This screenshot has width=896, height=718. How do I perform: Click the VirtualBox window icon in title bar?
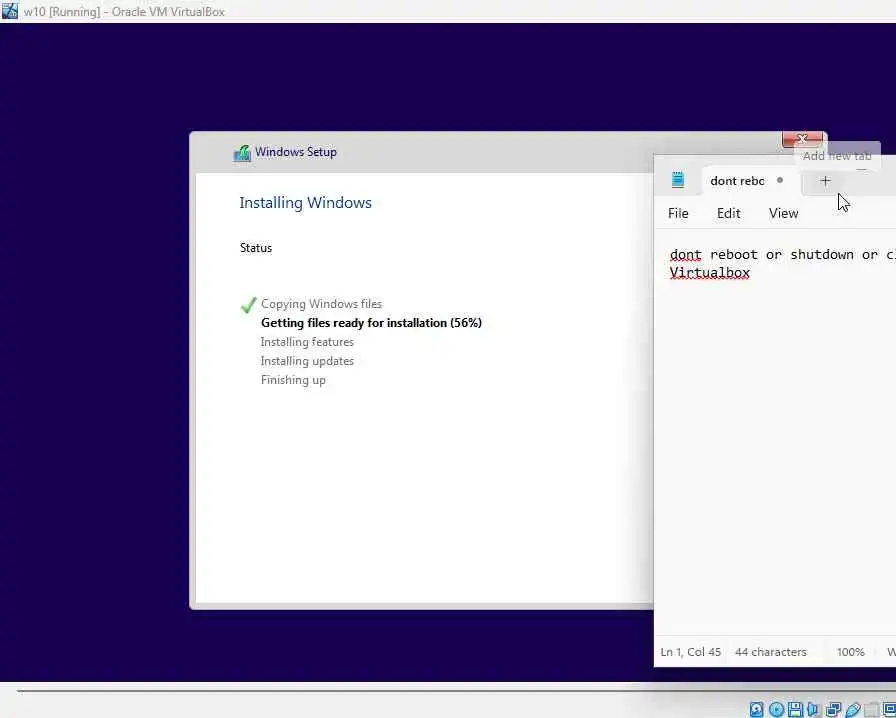click(x=10, y=10)
